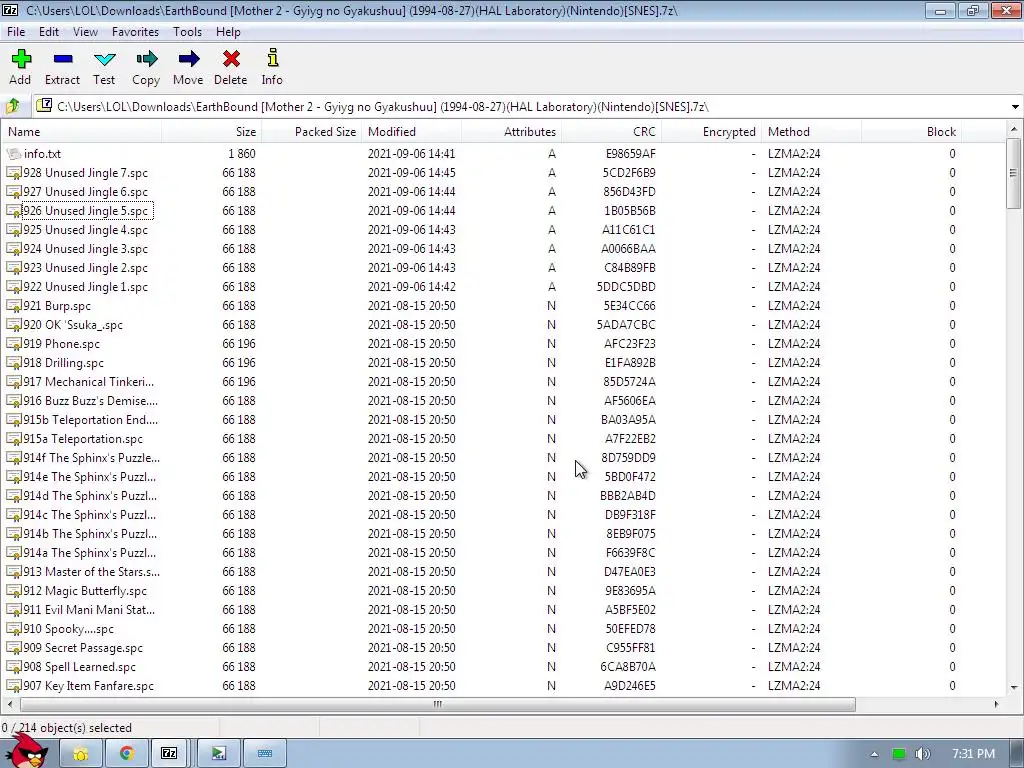Click the icon of 907 Key Item Fanfare.spc
1024x768 pixels.
(x=14, y=686)
